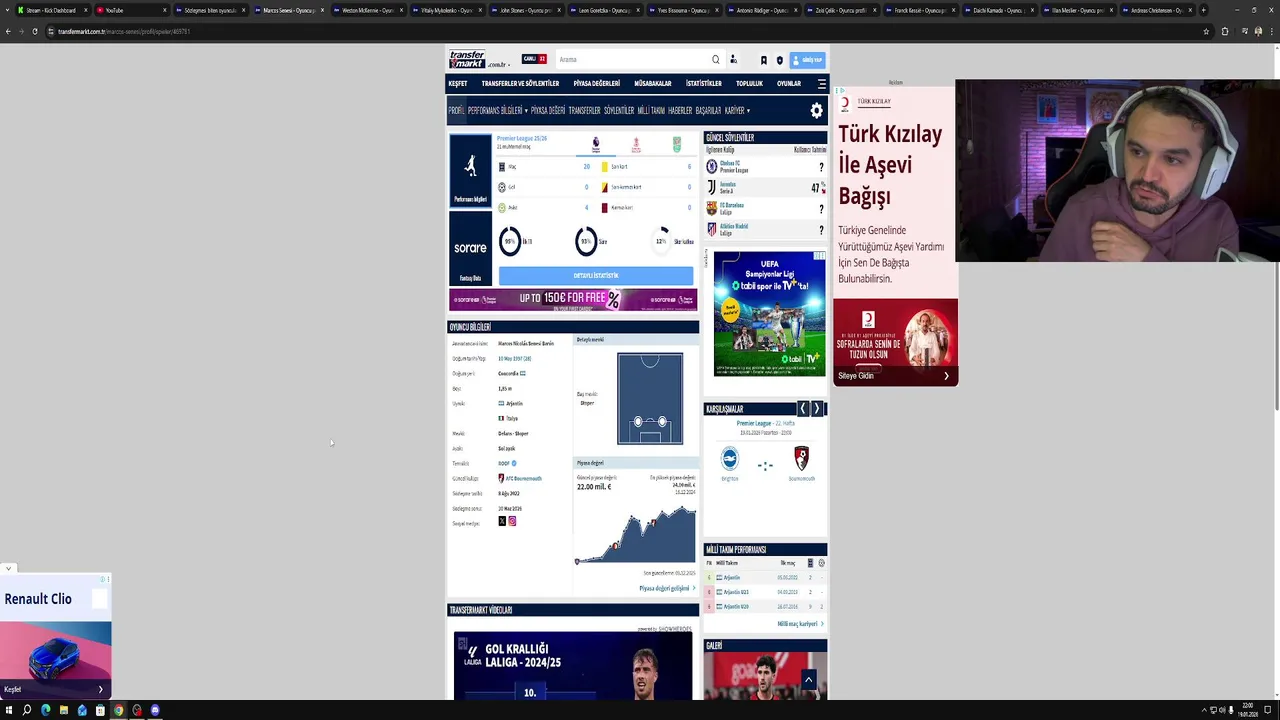The image size is (1280, 720).
Task: Click the FC Barcelona club crest
Action: point(712,208)
